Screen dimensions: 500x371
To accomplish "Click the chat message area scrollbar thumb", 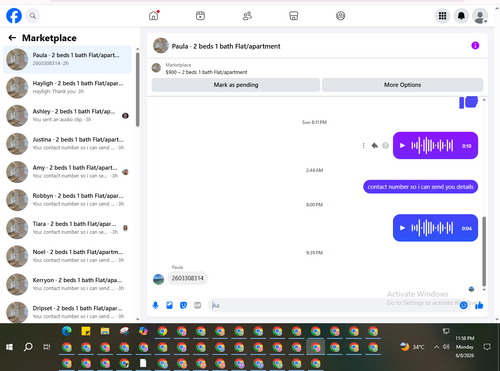I will pyautogui.click(x=484, y=251).
